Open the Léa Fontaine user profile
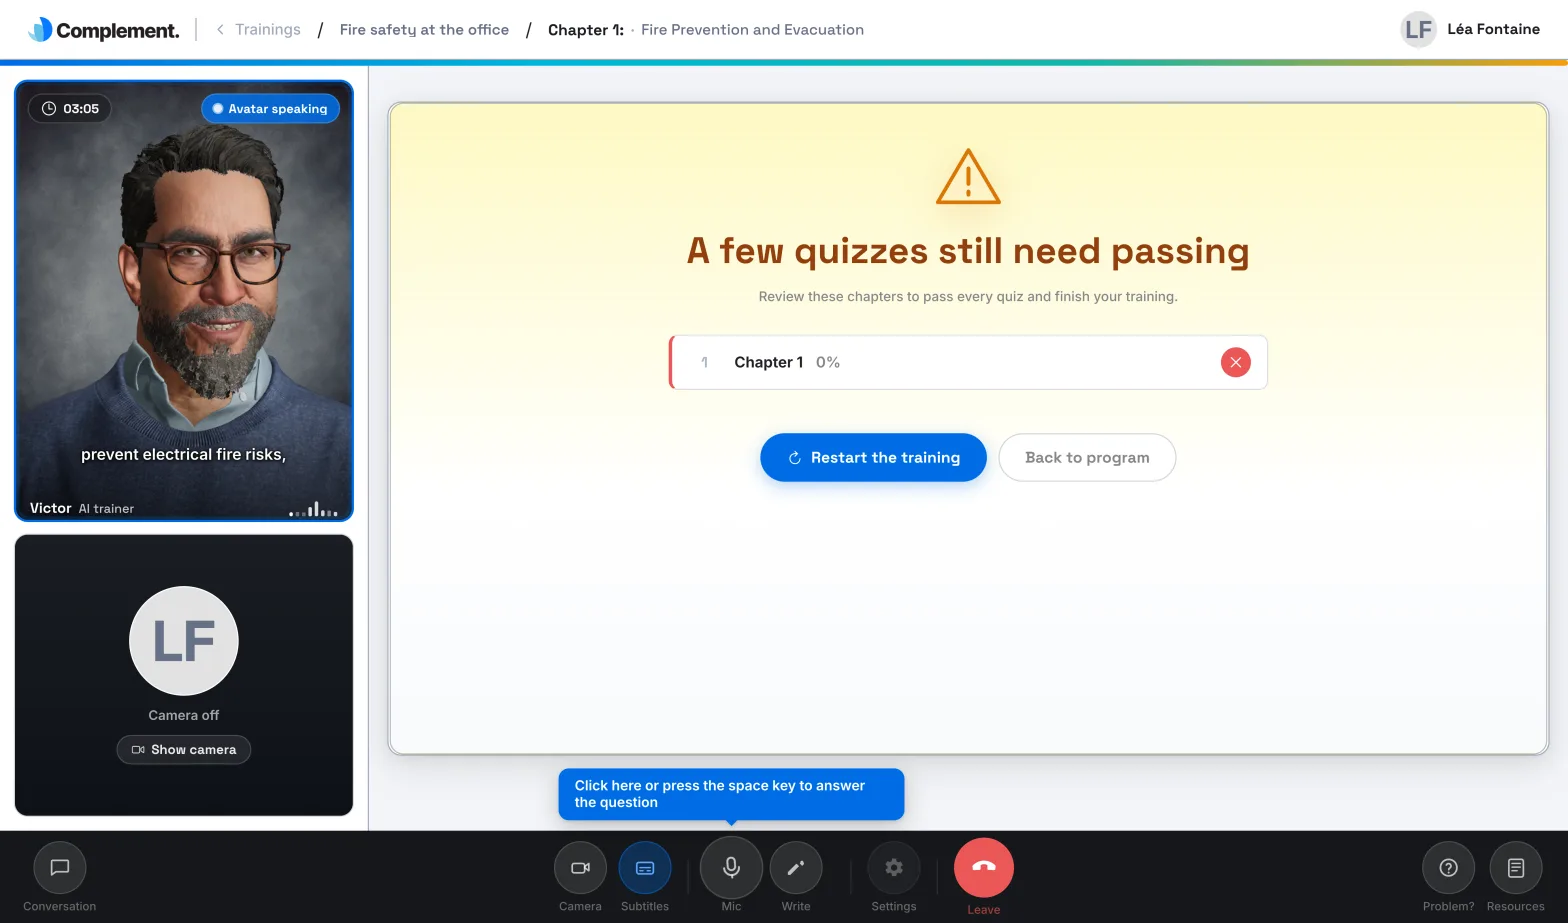Viewport: 1568px width, 923px height. (x=1470, y=30)
